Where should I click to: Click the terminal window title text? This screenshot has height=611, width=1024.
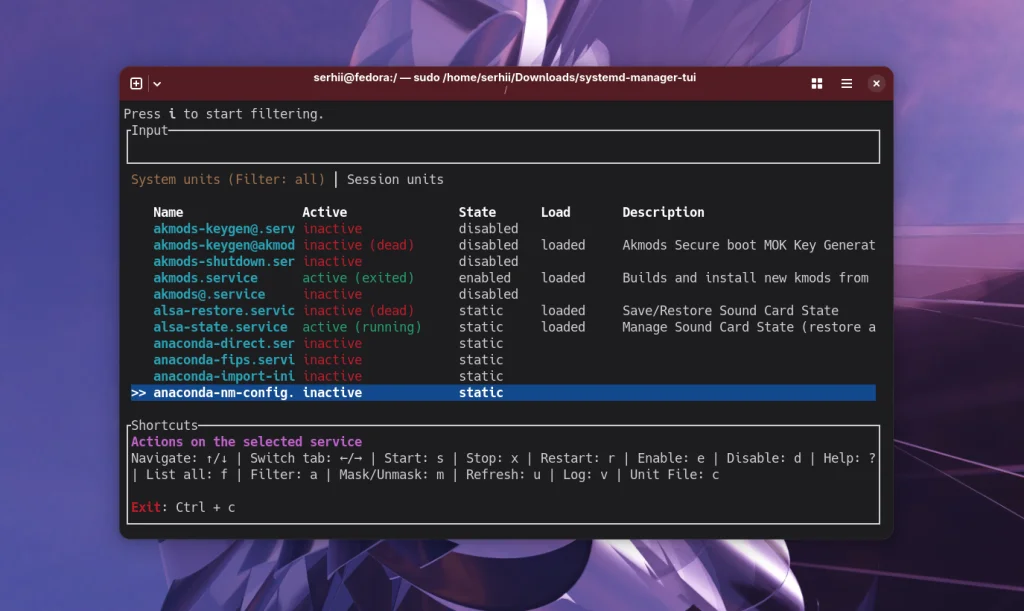click(x=504, y=78)
